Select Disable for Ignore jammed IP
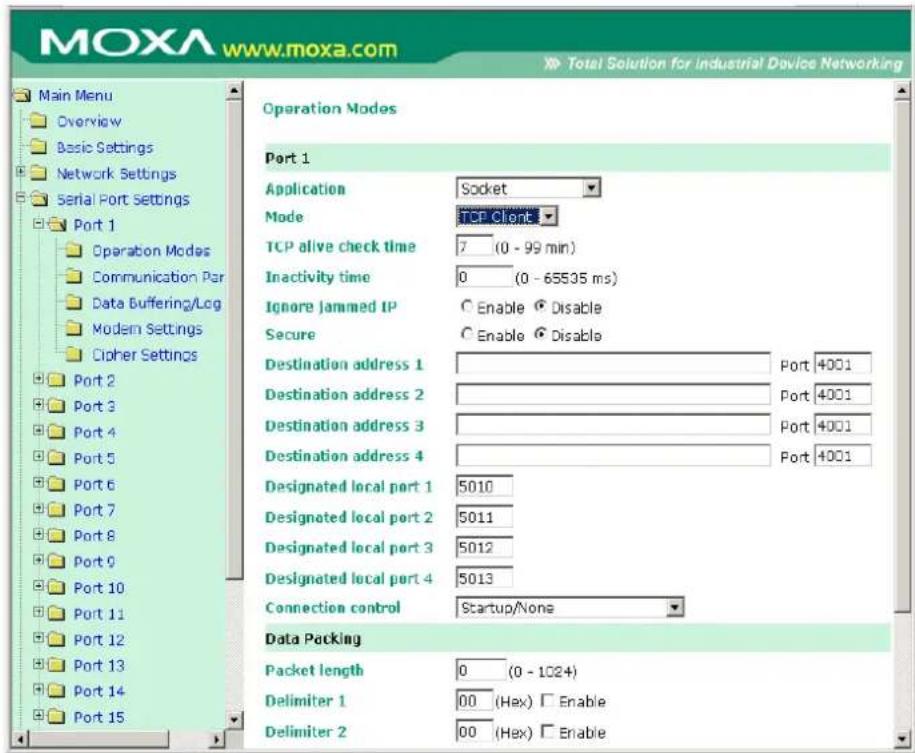Viewport: 915px width, 753px height. [540, 306]
